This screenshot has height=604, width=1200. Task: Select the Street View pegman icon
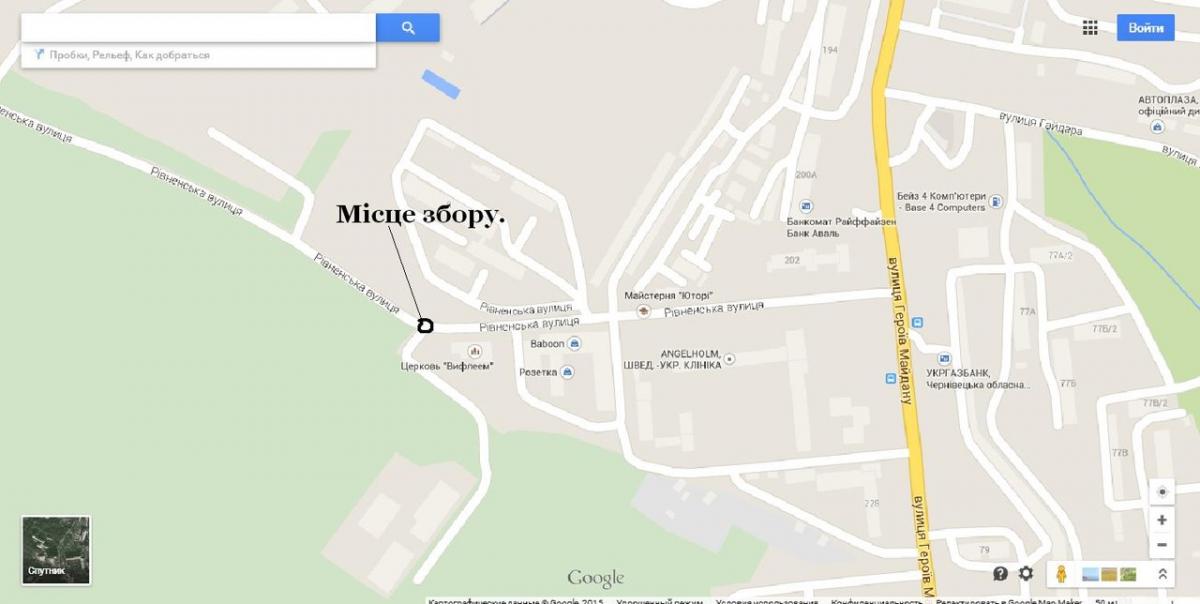pyautogui.click(x=1062, y=574)
